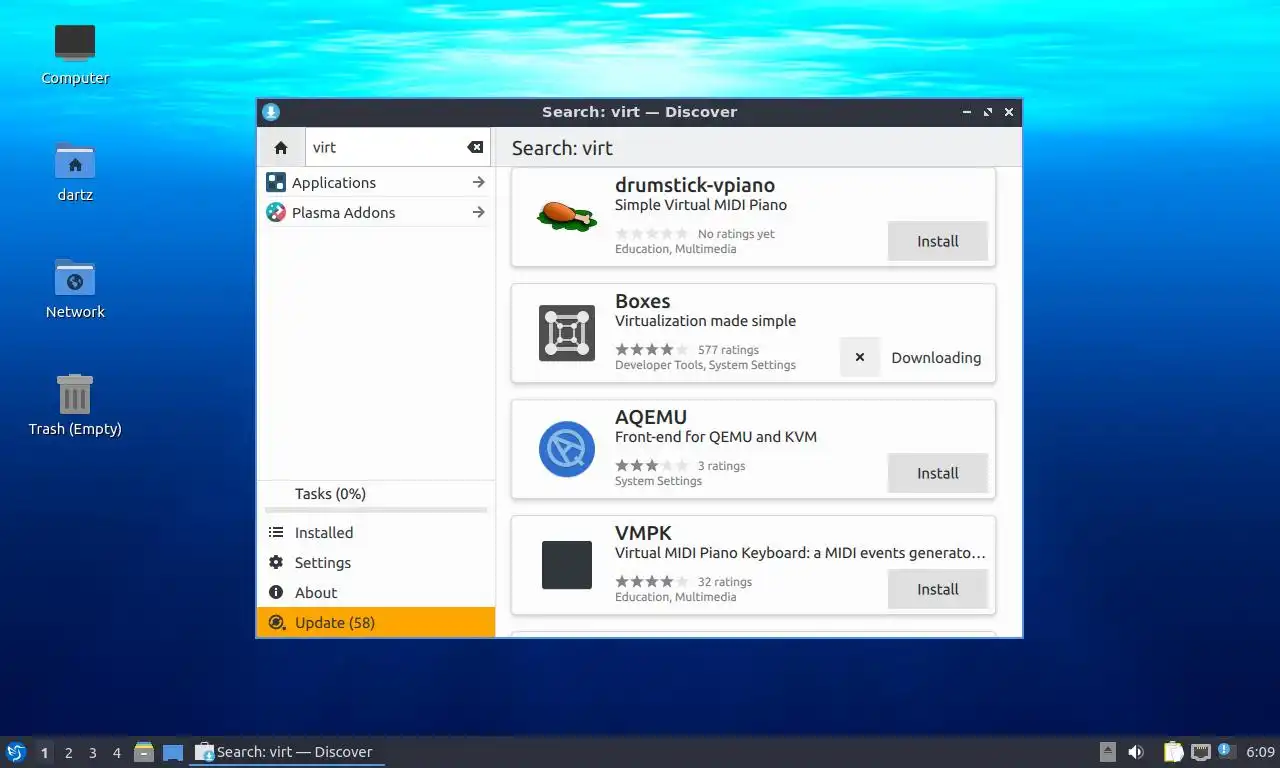Click the VMPK 32 ratings stars
1280x768 pixels.
coord(652,582)
